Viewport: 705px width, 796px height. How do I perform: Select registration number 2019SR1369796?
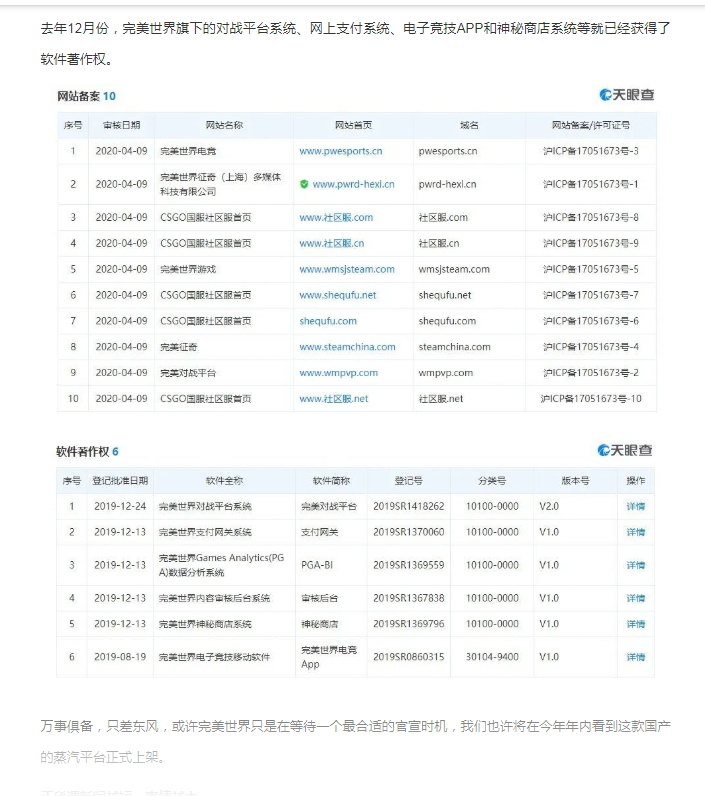pos(409,624)
